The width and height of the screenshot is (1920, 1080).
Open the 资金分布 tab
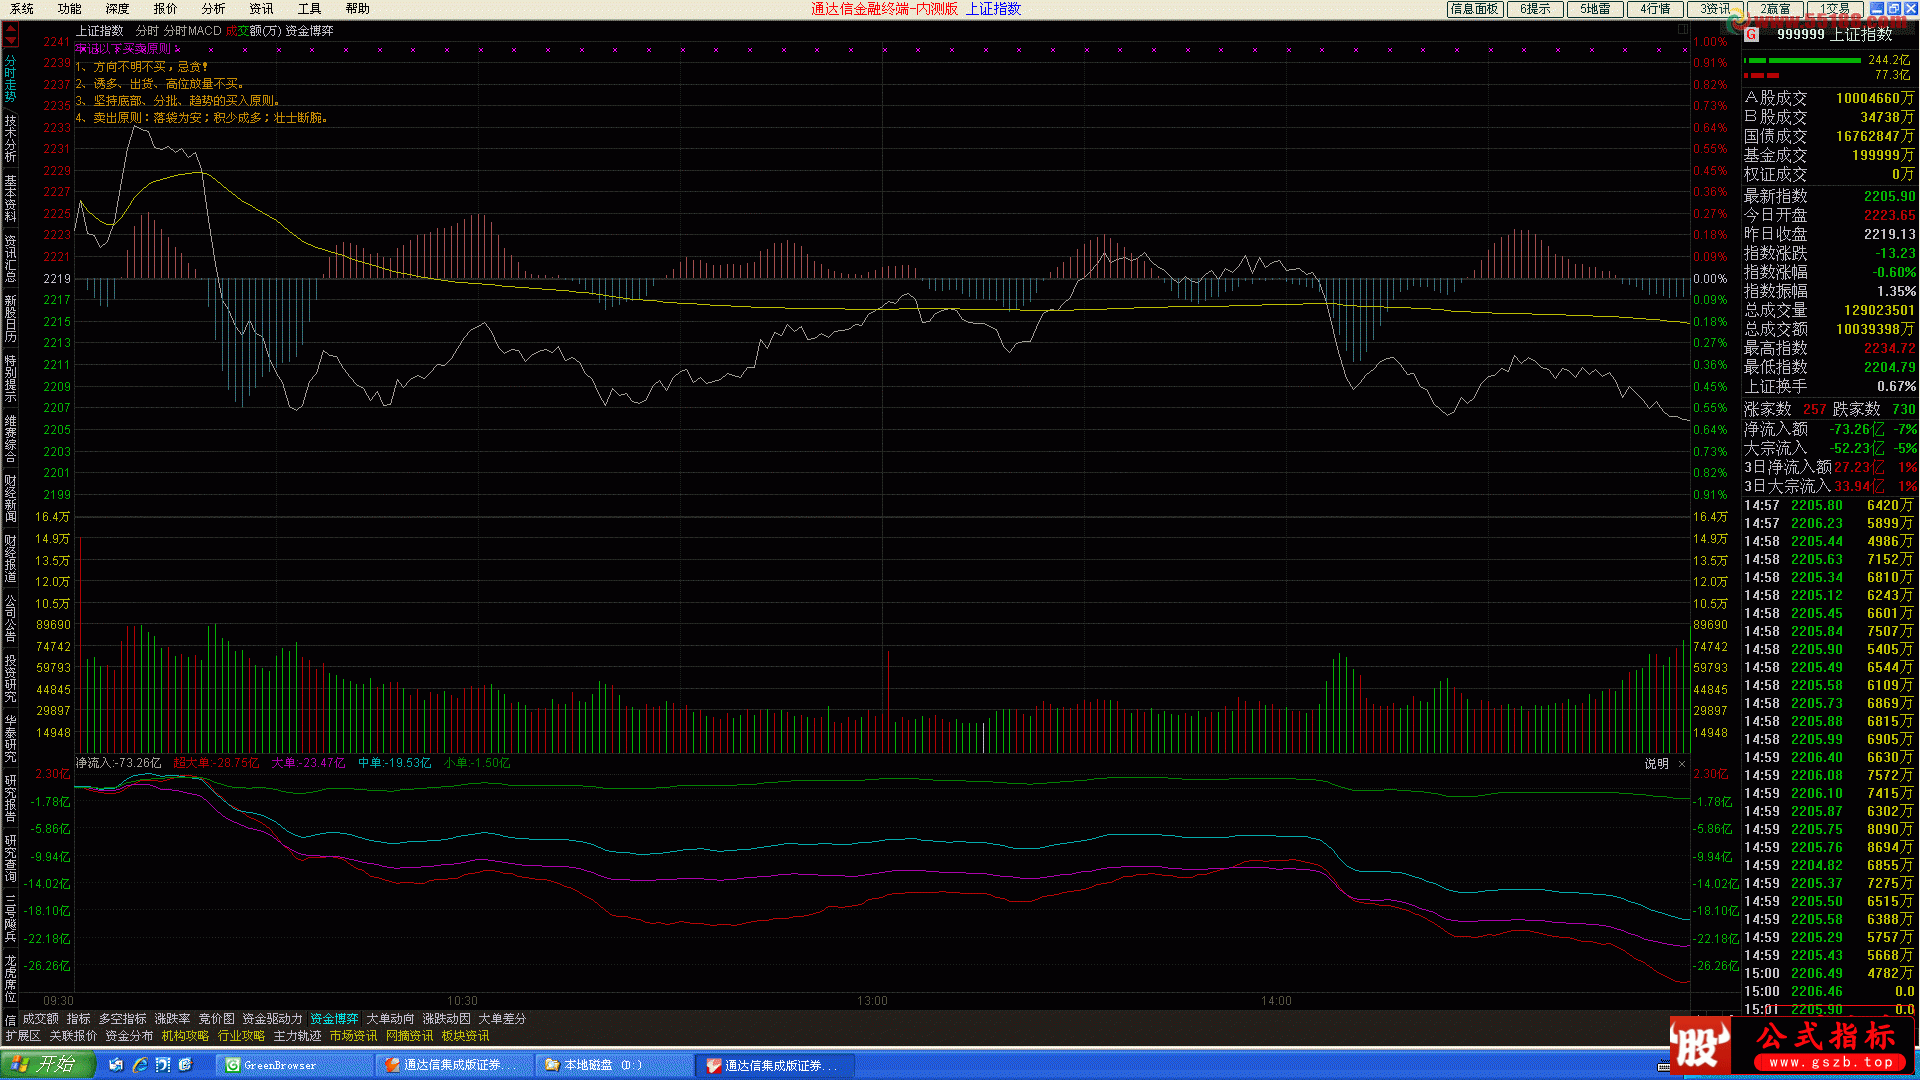click(130, 1036)
